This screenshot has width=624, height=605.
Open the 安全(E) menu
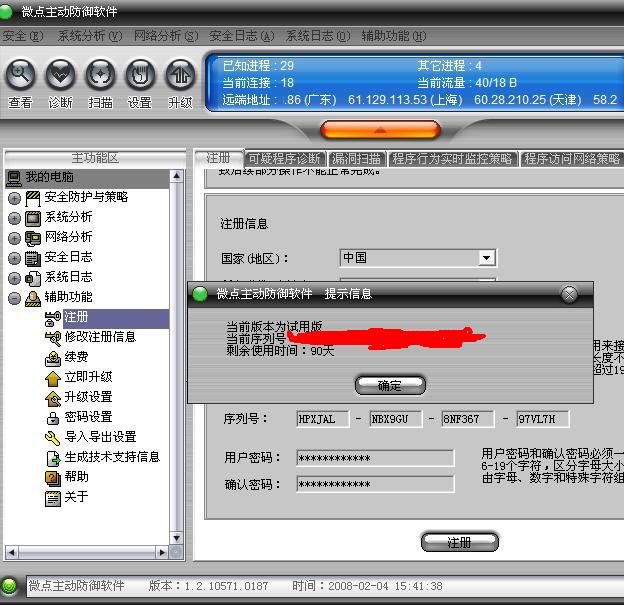(x=23, y=36)
